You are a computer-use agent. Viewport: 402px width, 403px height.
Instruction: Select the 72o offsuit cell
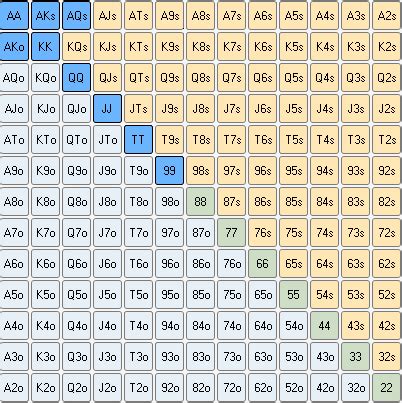tap(231, 387)
